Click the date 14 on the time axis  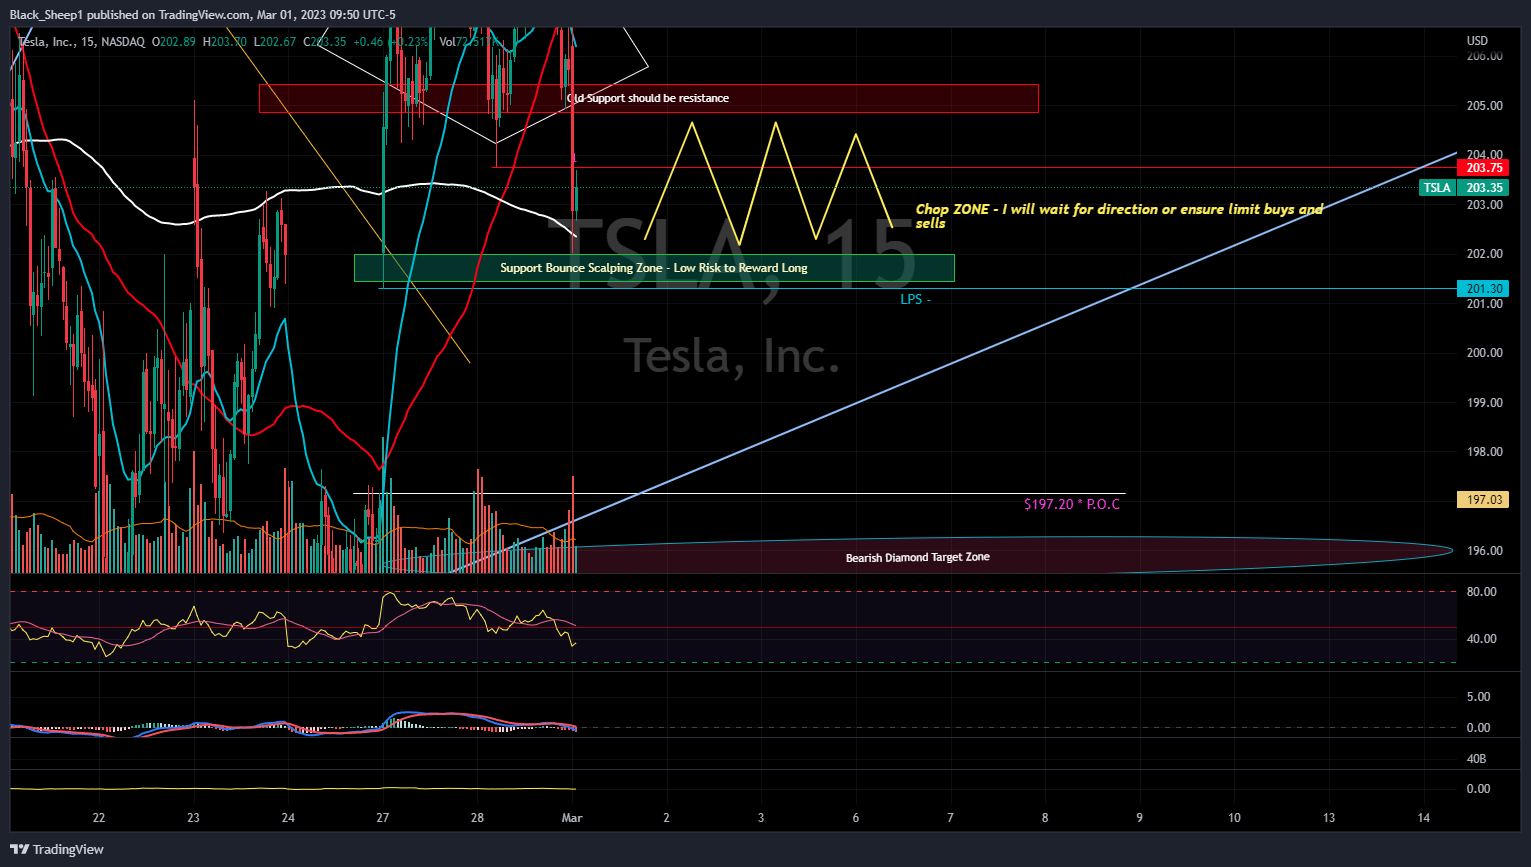click(1424, 818)
